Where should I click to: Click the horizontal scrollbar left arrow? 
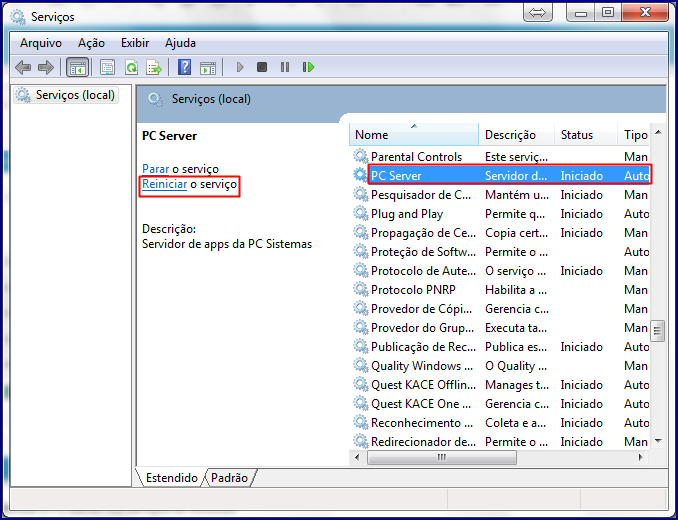[357, 457]
